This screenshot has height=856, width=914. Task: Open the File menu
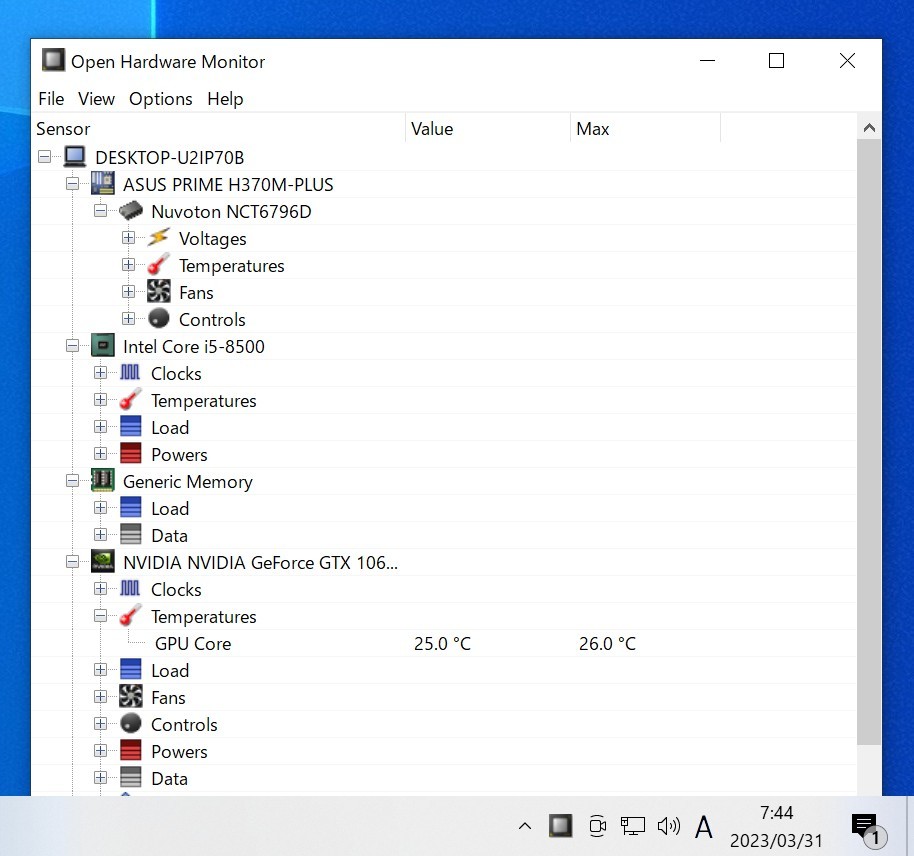51,99
